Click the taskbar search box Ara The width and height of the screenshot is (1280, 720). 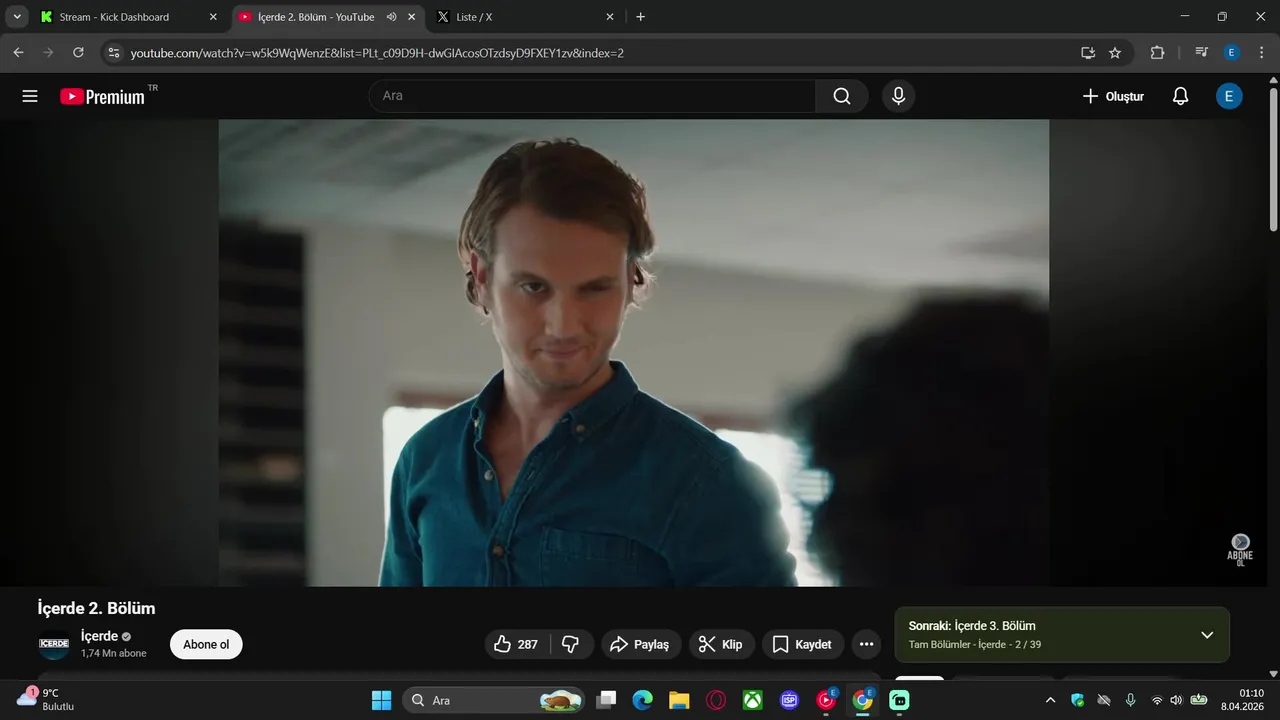[494, 700]
